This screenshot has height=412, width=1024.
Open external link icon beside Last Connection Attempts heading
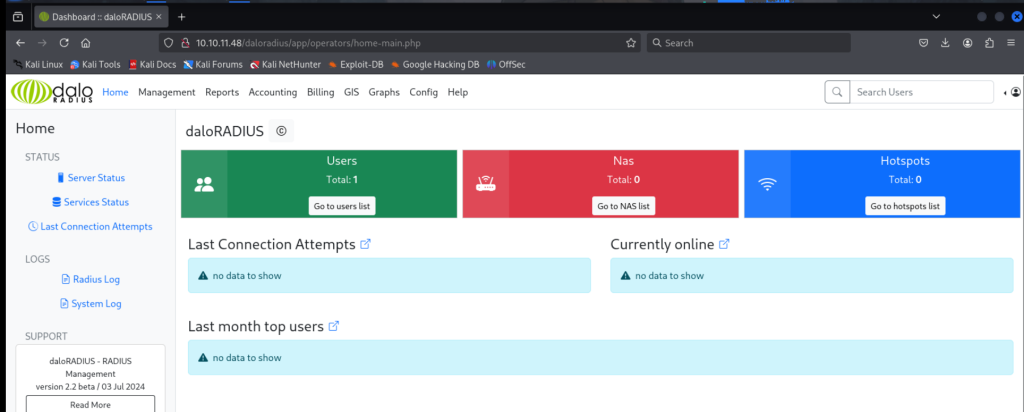tap(366, 244)
